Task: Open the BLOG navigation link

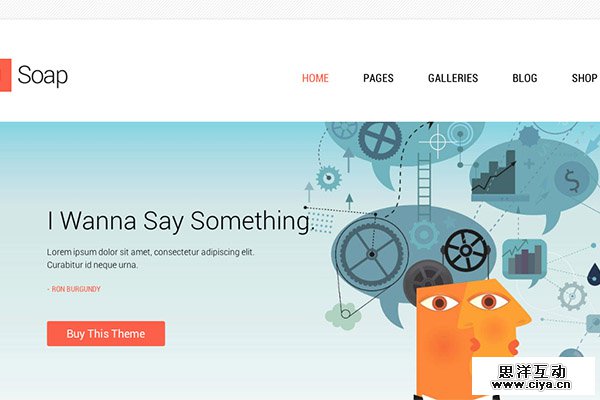Action: click(525, 78)
